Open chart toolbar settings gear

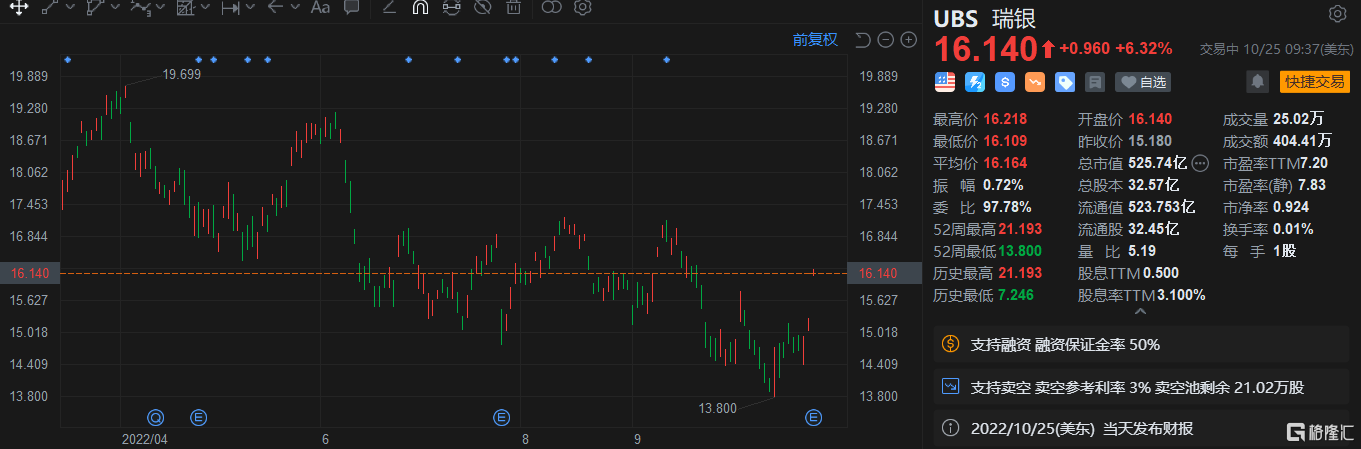coord(582,8)
